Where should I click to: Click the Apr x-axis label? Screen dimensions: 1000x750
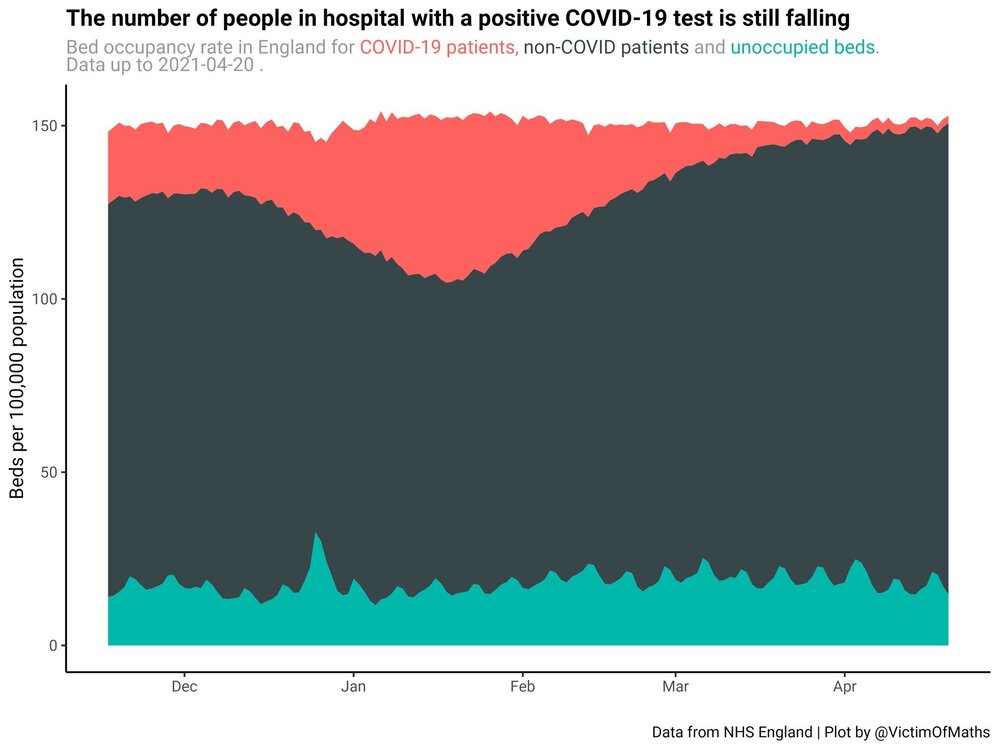click(845, 687)
